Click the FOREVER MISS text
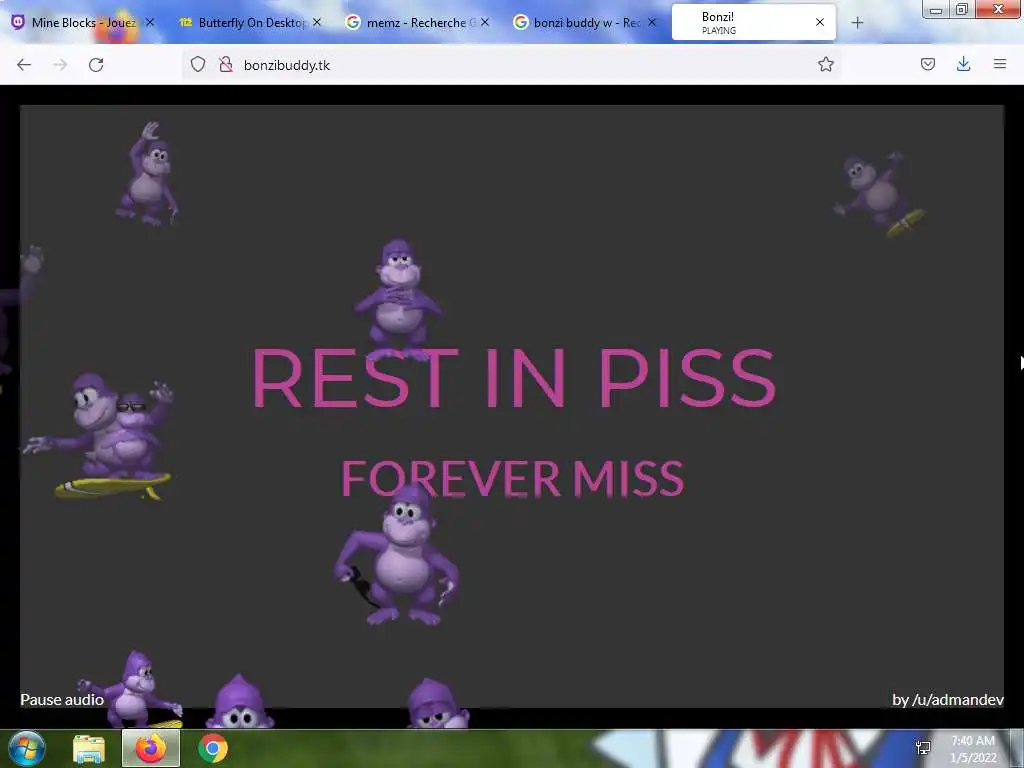1024x768 pixels. coord(513,478)
